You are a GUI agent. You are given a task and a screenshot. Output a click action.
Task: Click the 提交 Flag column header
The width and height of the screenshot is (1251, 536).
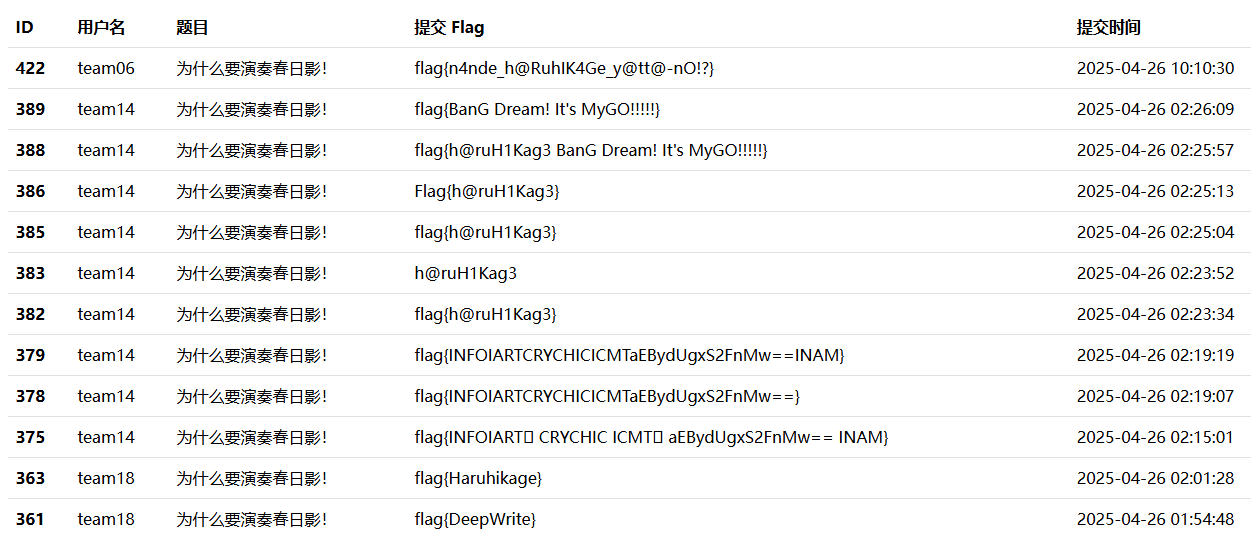pyautogui.click(x=449, y=28)
